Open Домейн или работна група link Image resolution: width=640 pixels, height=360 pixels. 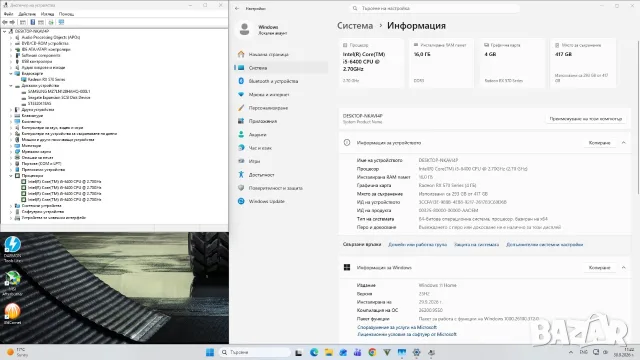[x=417, y=244]
